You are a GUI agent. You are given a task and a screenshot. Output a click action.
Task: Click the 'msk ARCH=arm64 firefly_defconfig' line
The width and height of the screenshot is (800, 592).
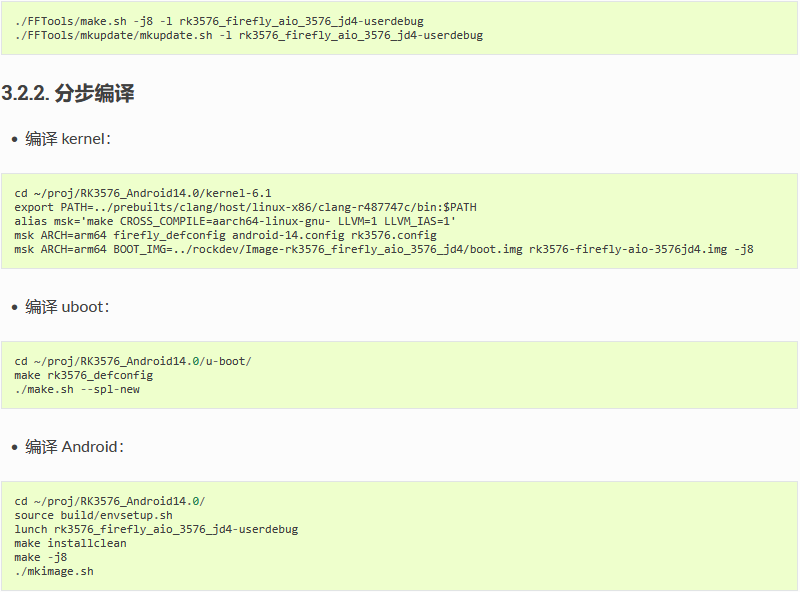click(226, 235)
